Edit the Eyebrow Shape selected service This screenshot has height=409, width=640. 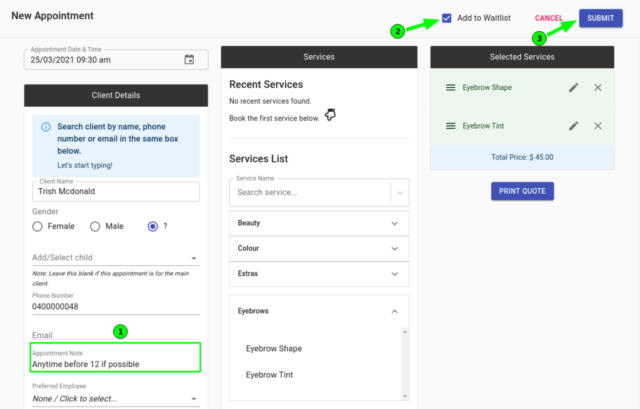click(x=573, y=88)
